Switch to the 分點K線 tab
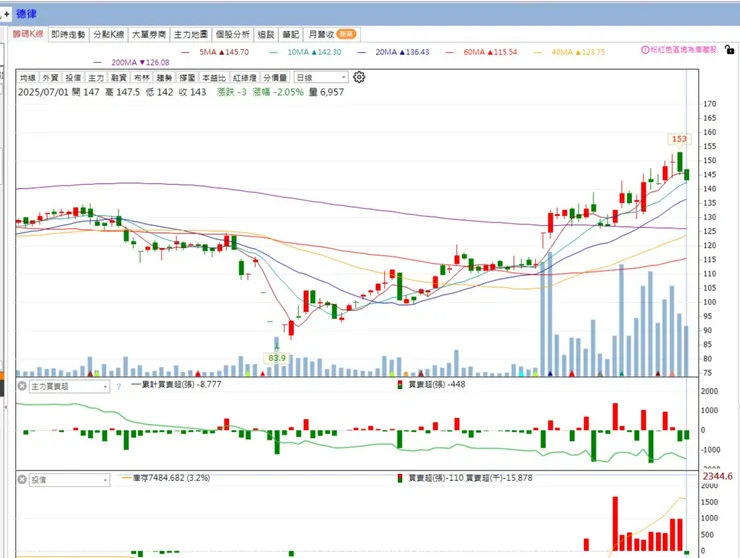The height and width of the screenshot is (558, 740). [x=109, y=34]
